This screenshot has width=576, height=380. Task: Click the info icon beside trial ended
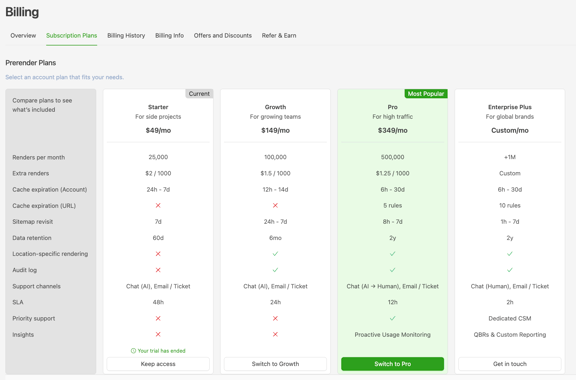coord(133,351)
